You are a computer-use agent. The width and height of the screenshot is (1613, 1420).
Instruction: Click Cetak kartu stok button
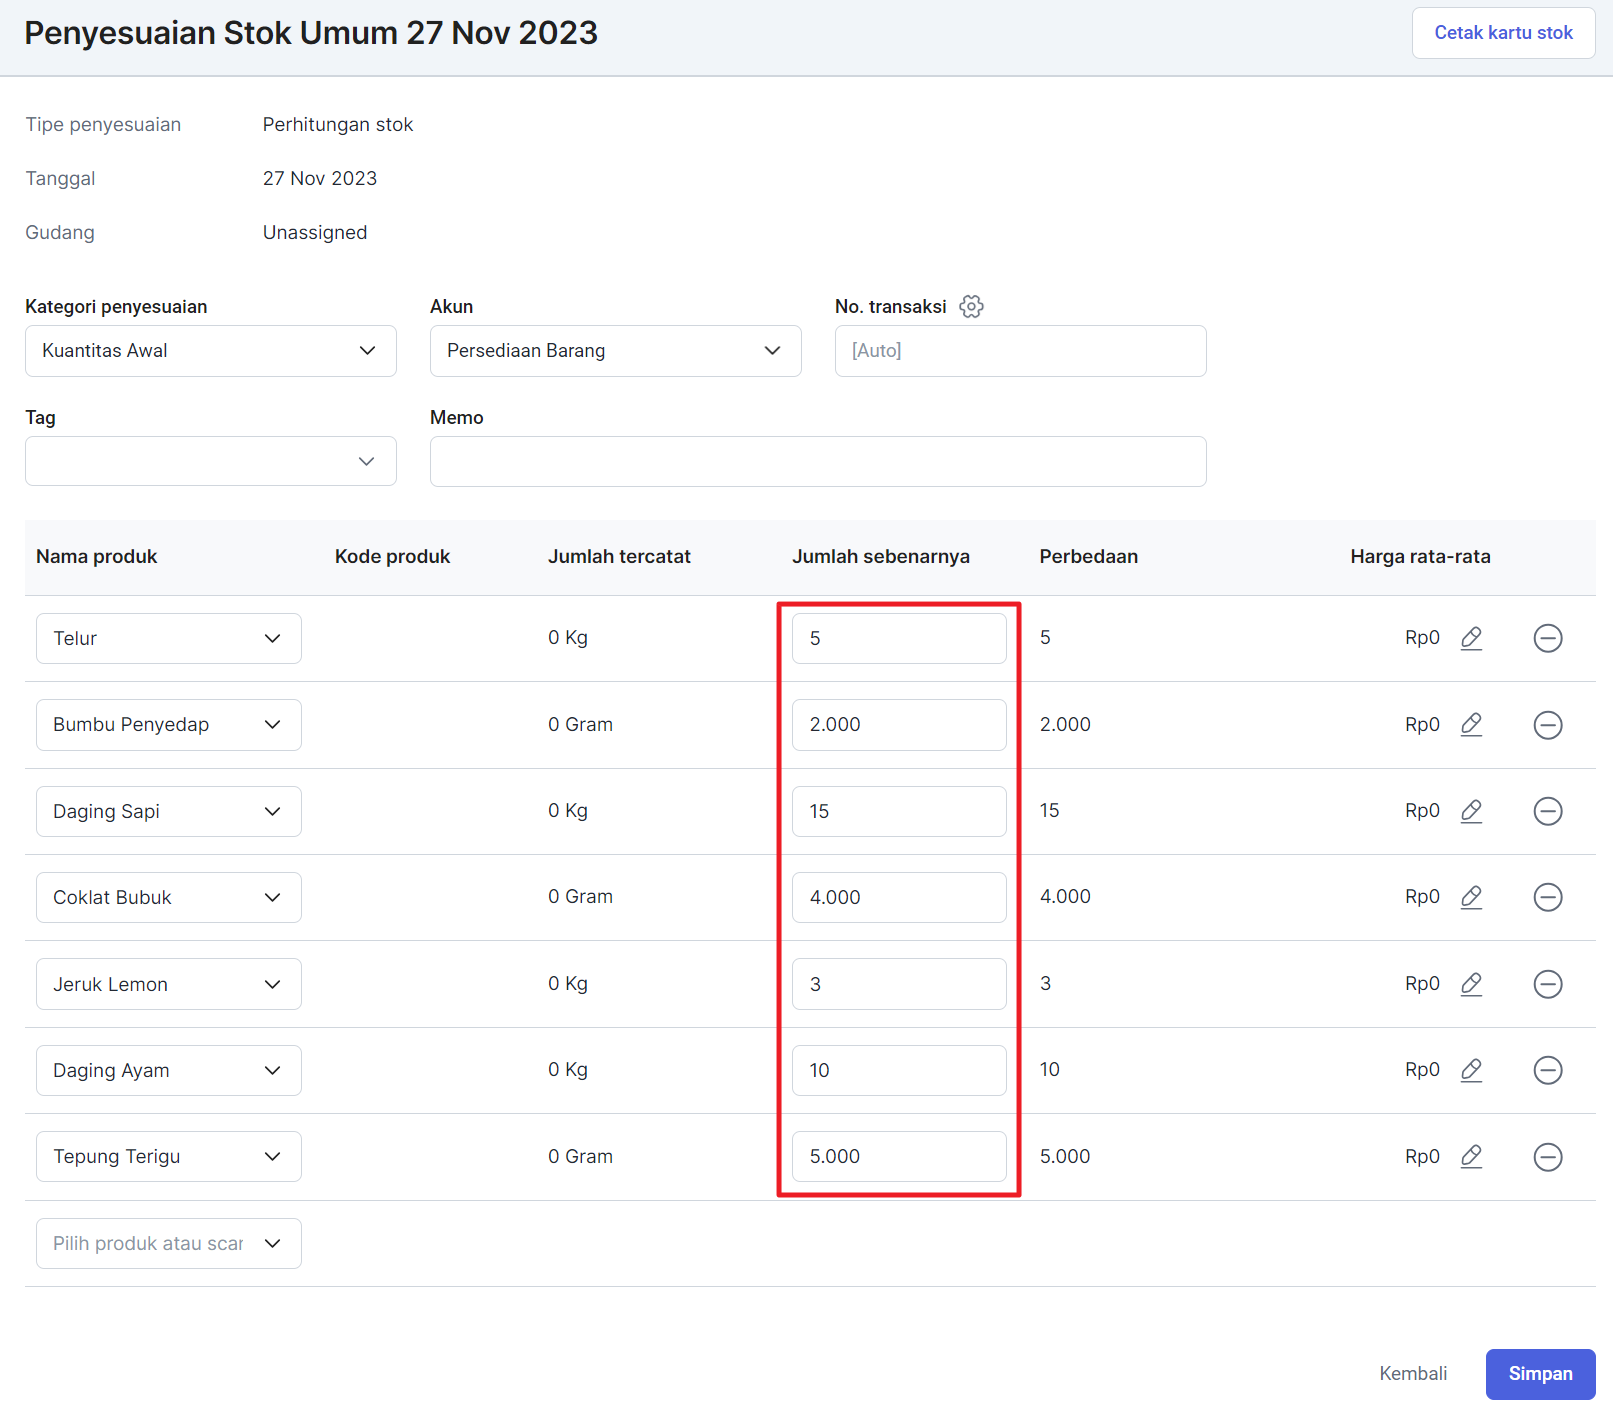[1503, 33]
